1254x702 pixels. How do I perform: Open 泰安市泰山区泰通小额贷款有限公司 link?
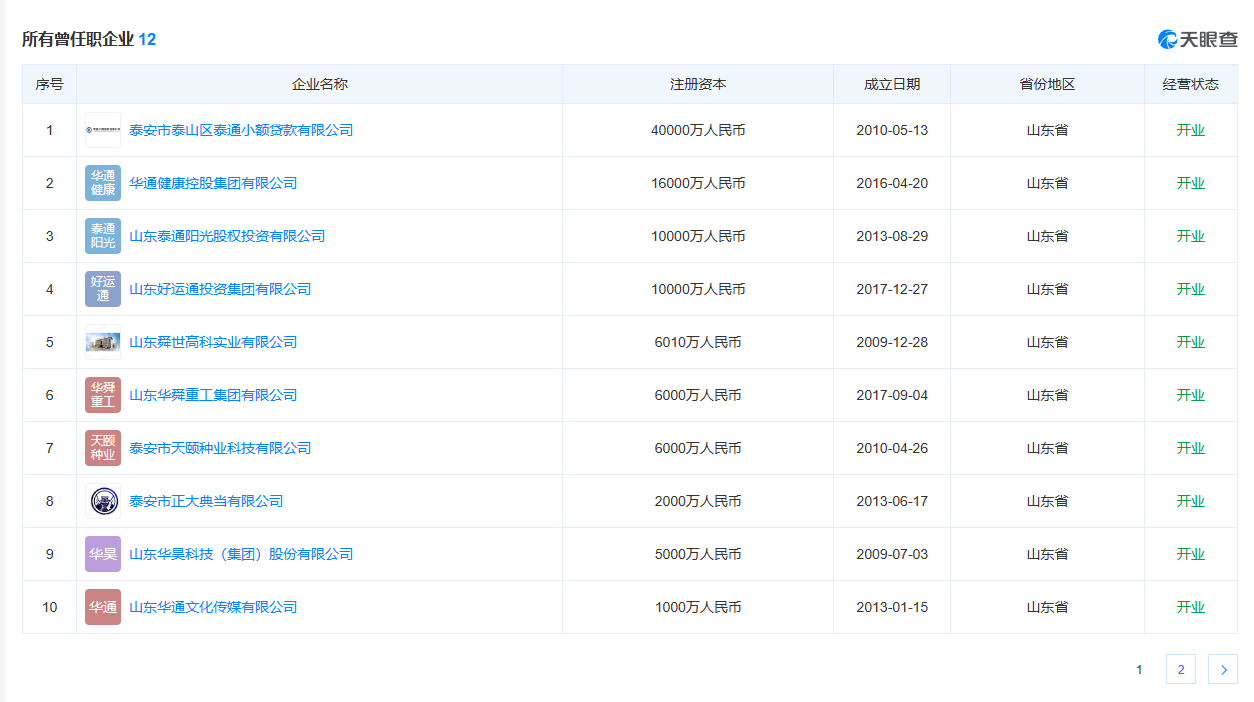[x=241, y=130]
